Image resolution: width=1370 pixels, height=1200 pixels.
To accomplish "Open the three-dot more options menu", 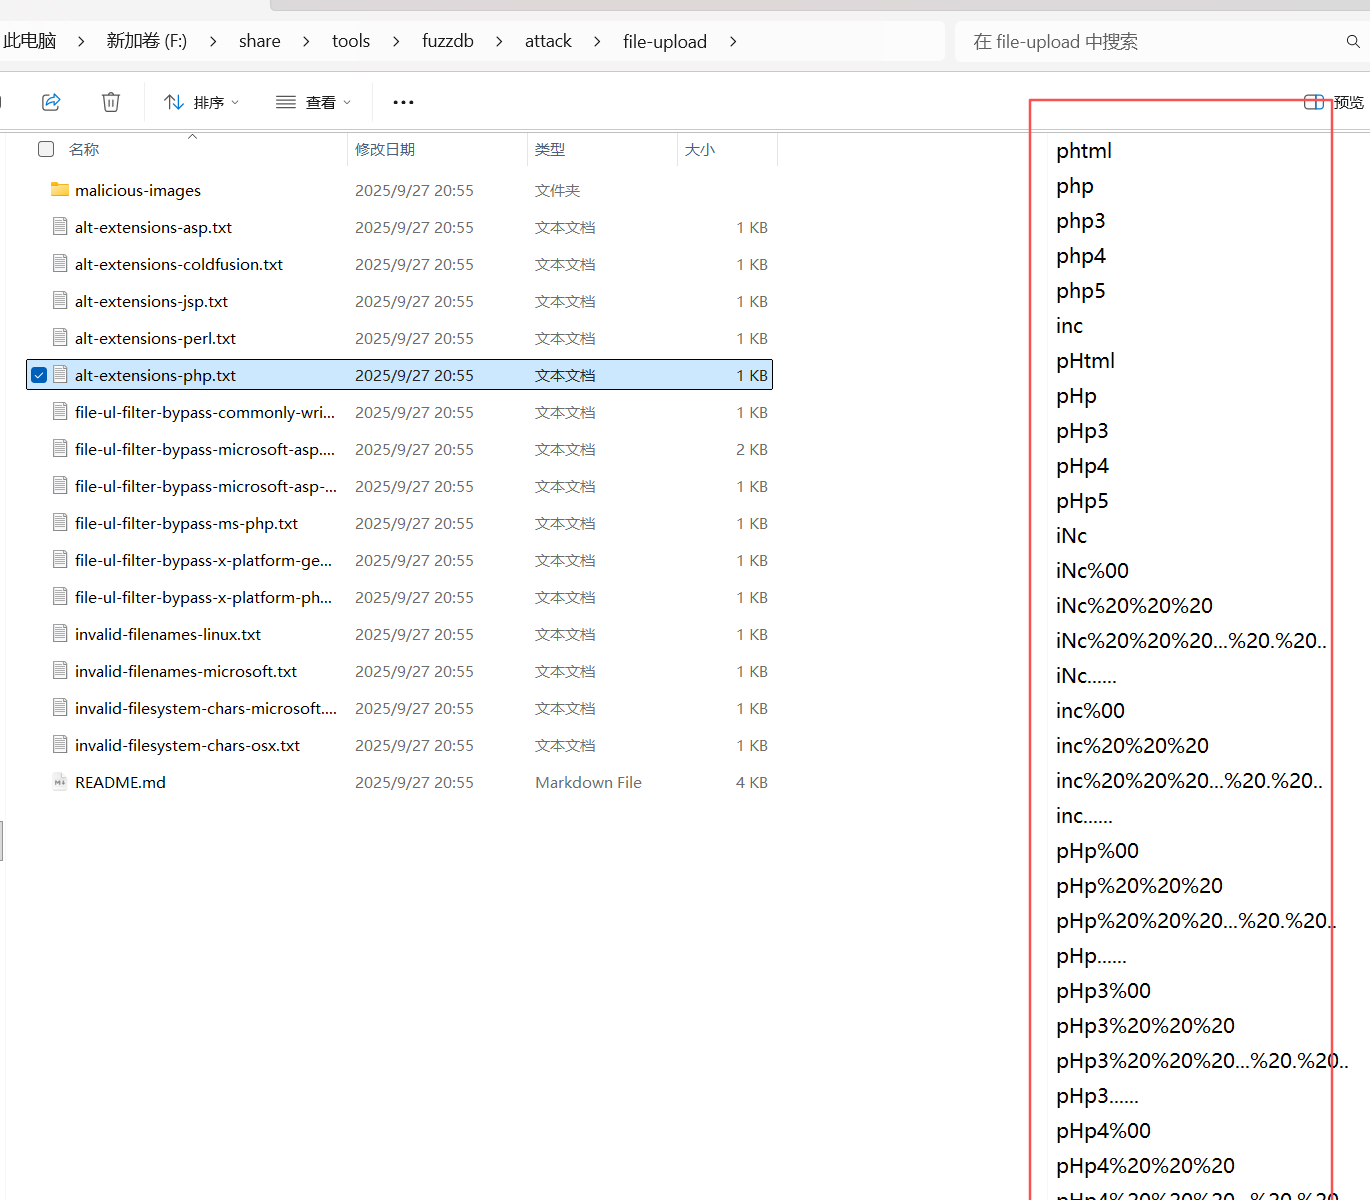I will (x=403, y=102).
